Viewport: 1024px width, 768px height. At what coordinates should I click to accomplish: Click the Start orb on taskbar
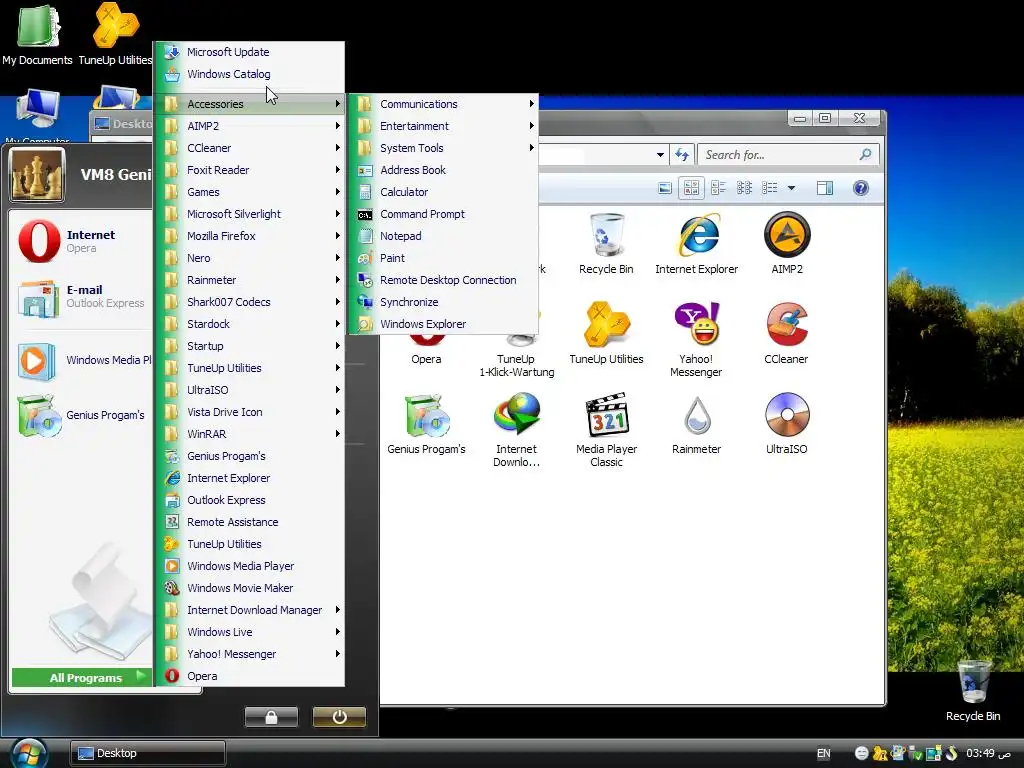click(x=29, y=753)
